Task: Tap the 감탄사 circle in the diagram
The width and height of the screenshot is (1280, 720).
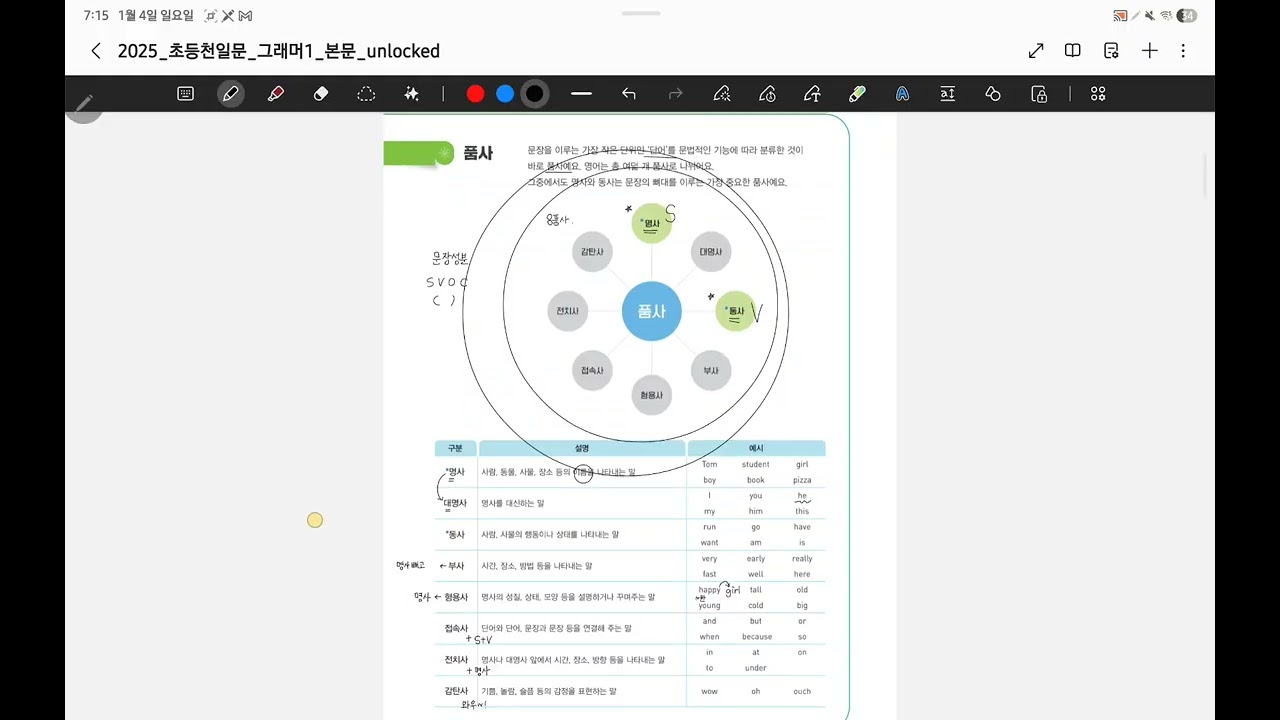Action: tap(592, 252)
